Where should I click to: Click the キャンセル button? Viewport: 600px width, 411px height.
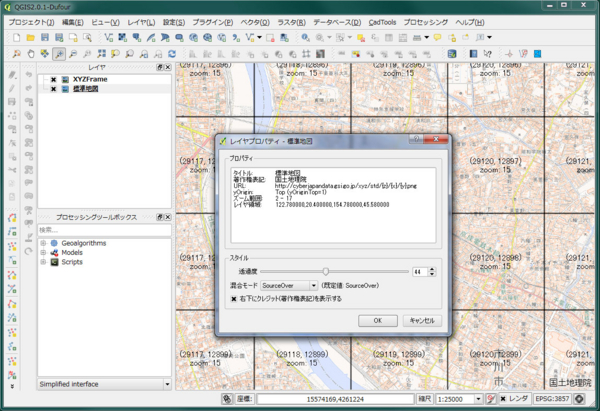(422, 321)
